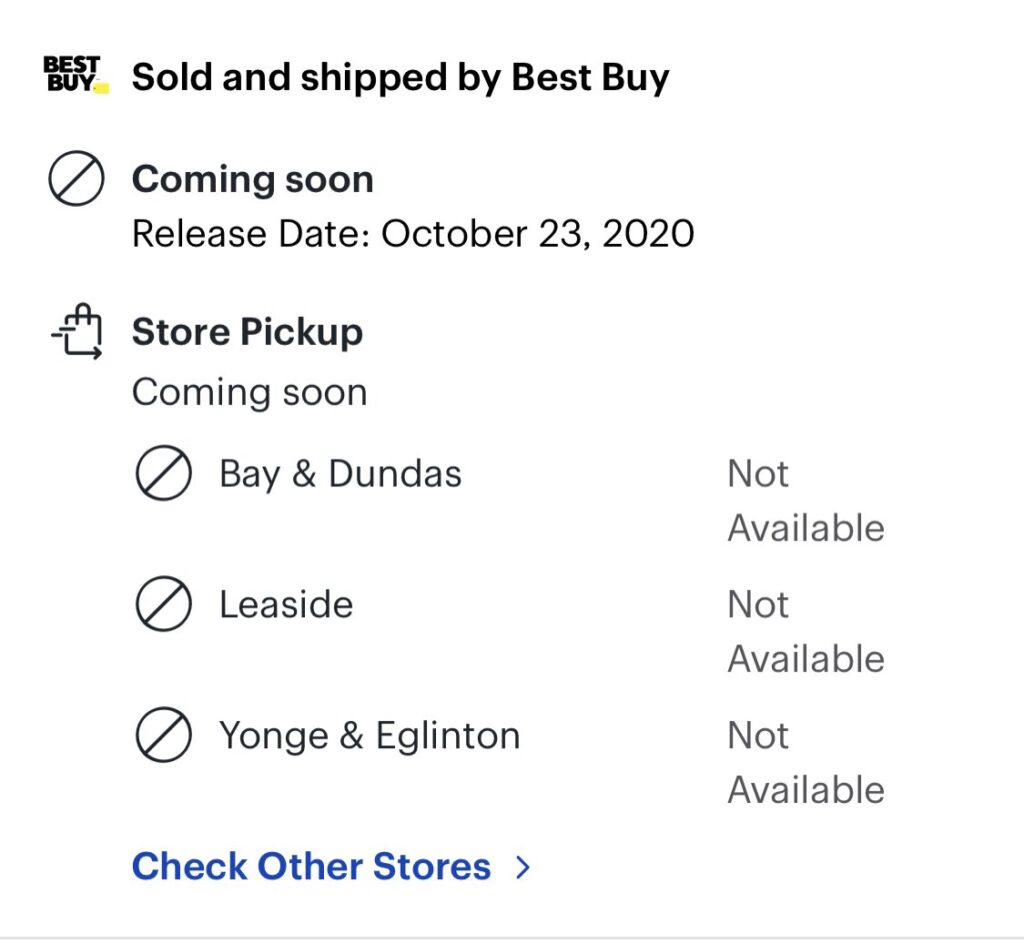This screenshot has width=1024, height=944.
Task: Click the Best Buy logo icon
Action: click(x=76, y=74)
